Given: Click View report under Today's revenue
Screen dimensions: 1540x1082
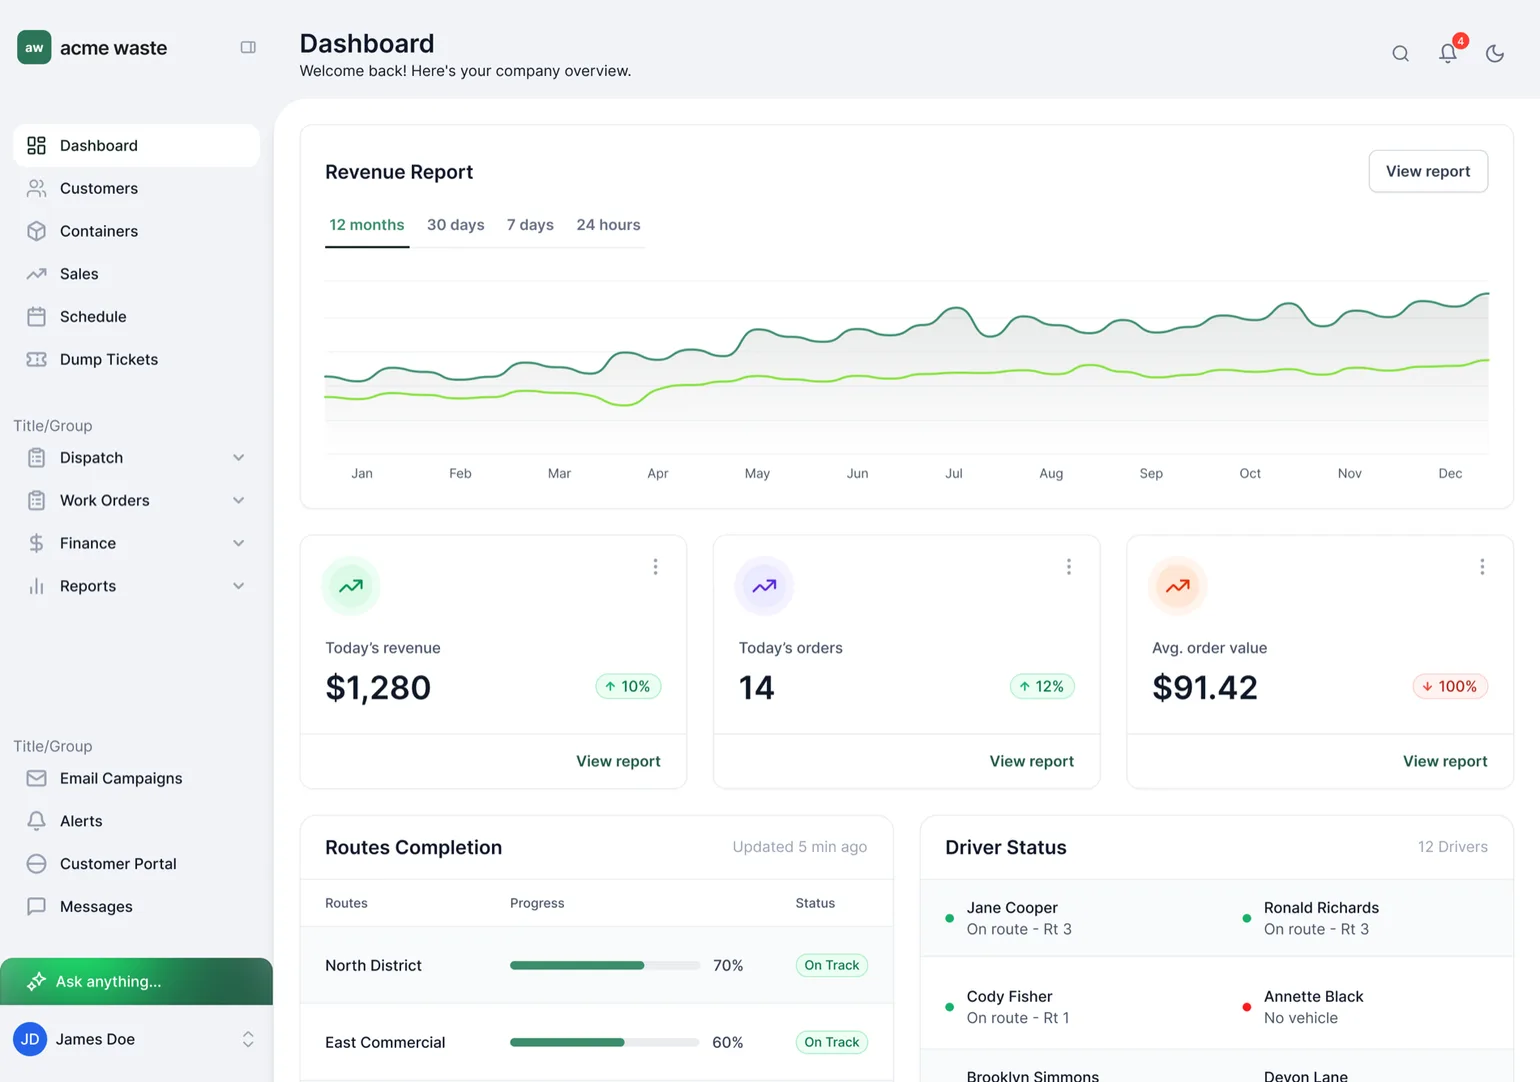Looking at the screenshot, I should point(618,761).
